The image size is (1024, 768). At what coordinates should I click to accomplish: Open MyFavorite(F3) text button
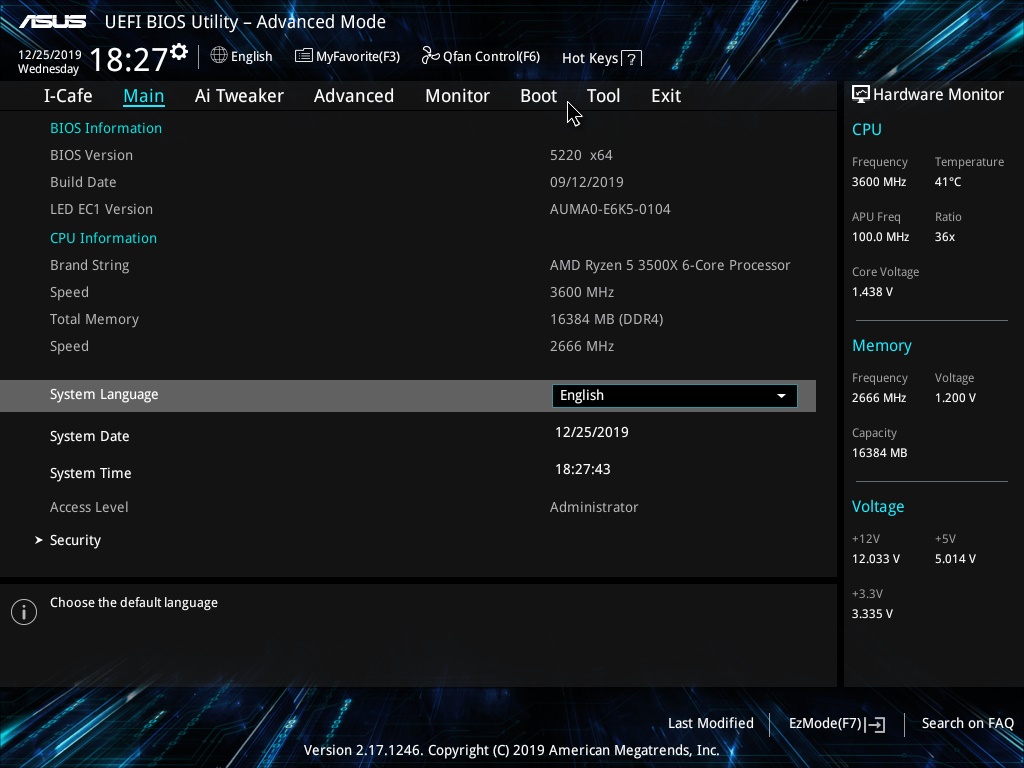pyautogui.click(x=358, y=56)
